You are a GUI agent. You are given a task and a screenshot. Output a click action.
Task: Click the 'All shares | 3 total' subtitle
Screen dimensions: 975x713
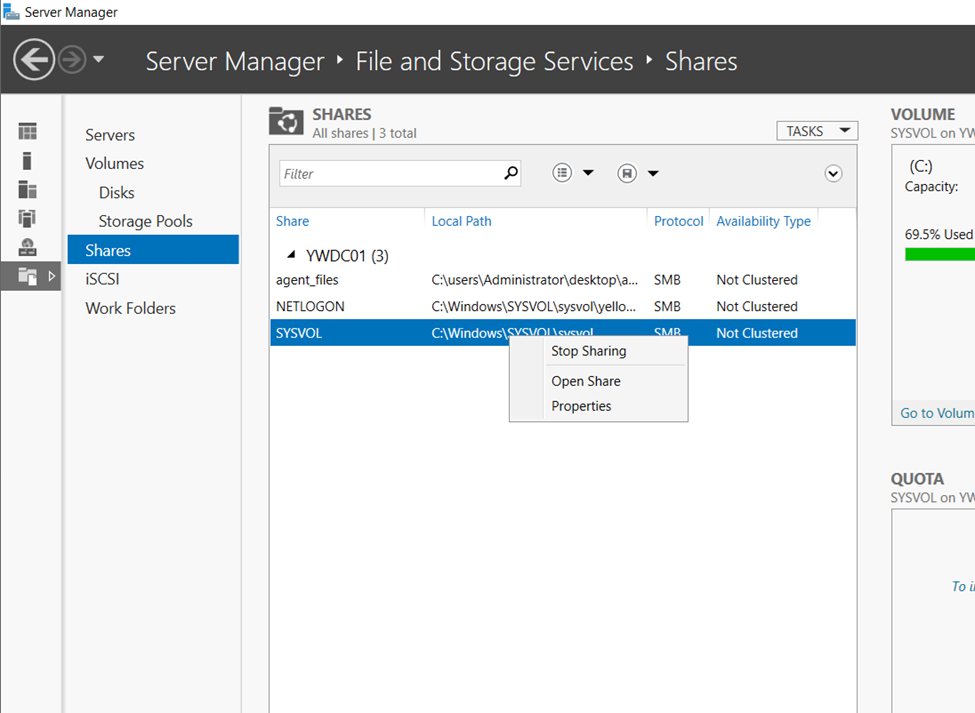pyautogui.click(x=364, y=133)
